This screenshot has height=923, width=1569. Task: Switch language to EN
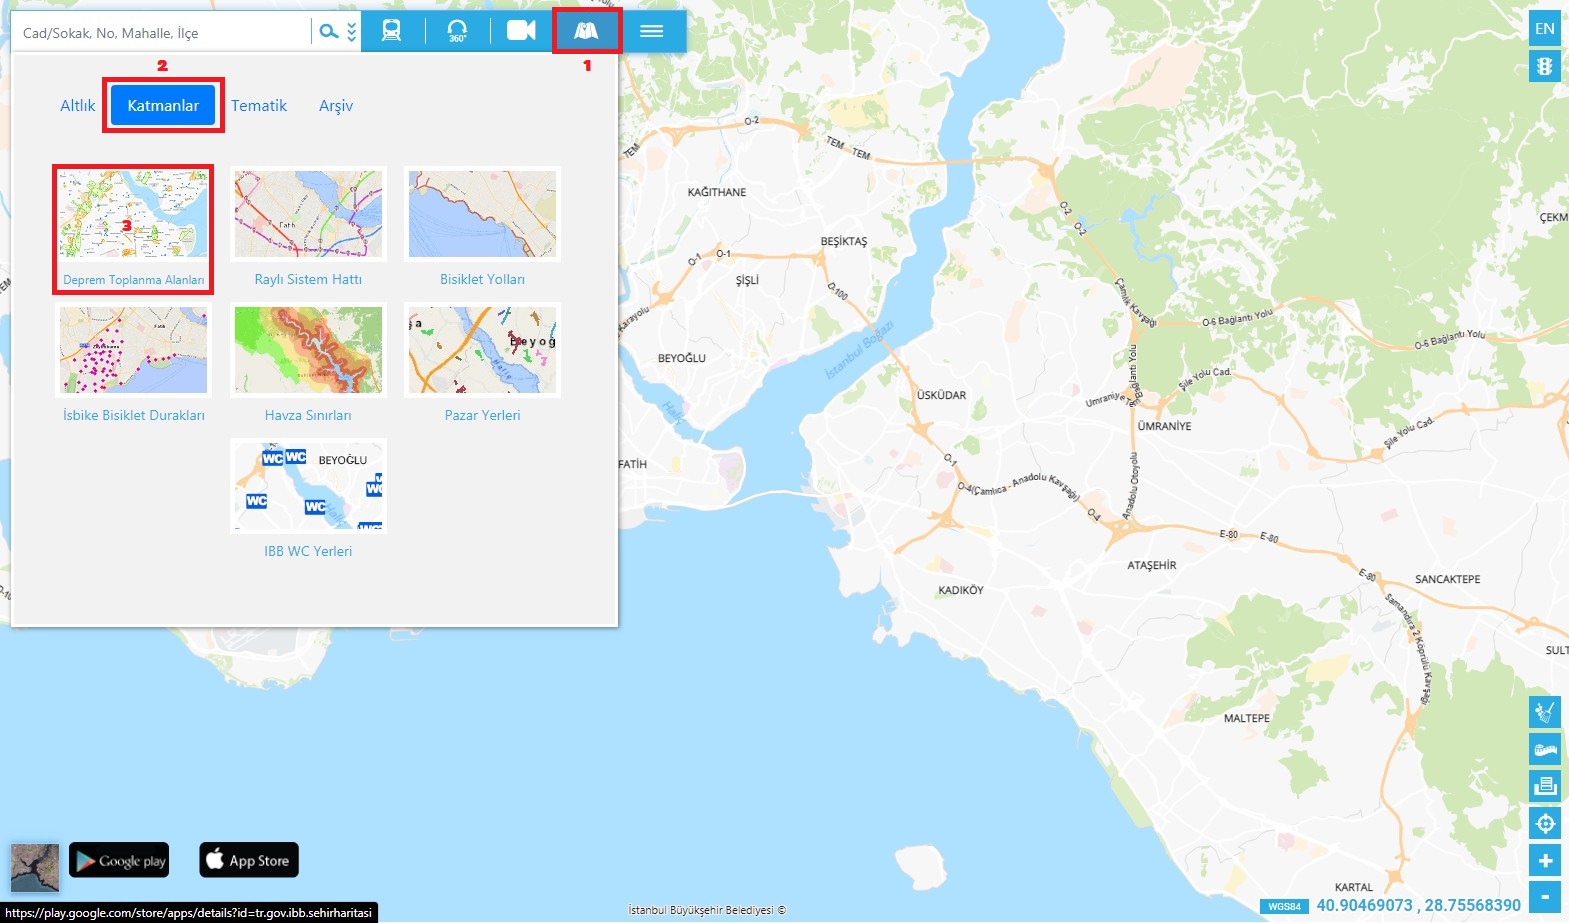point(1545,29)
